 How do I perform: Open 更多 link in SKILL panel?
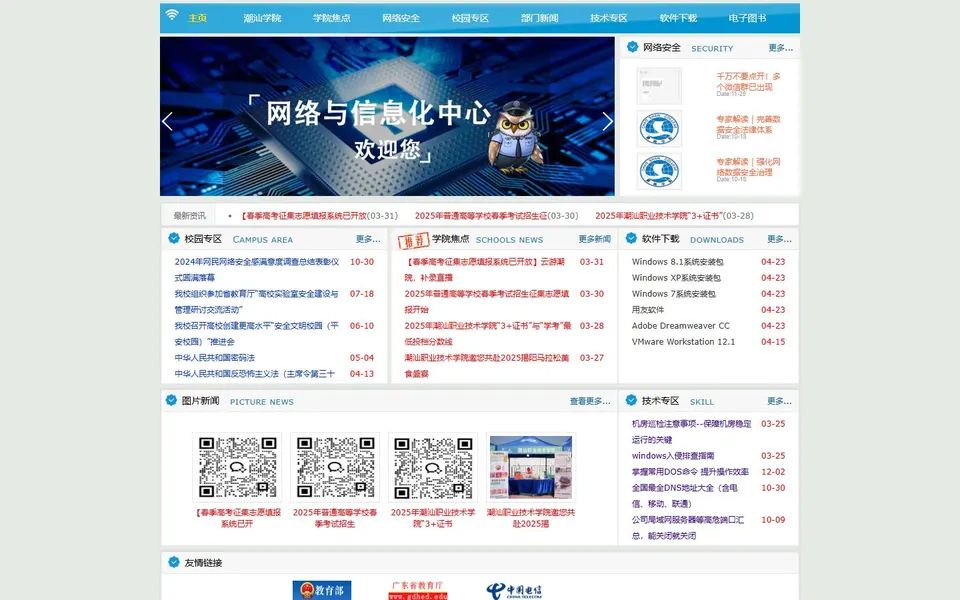pyautogui.click(x=779, y=402)
